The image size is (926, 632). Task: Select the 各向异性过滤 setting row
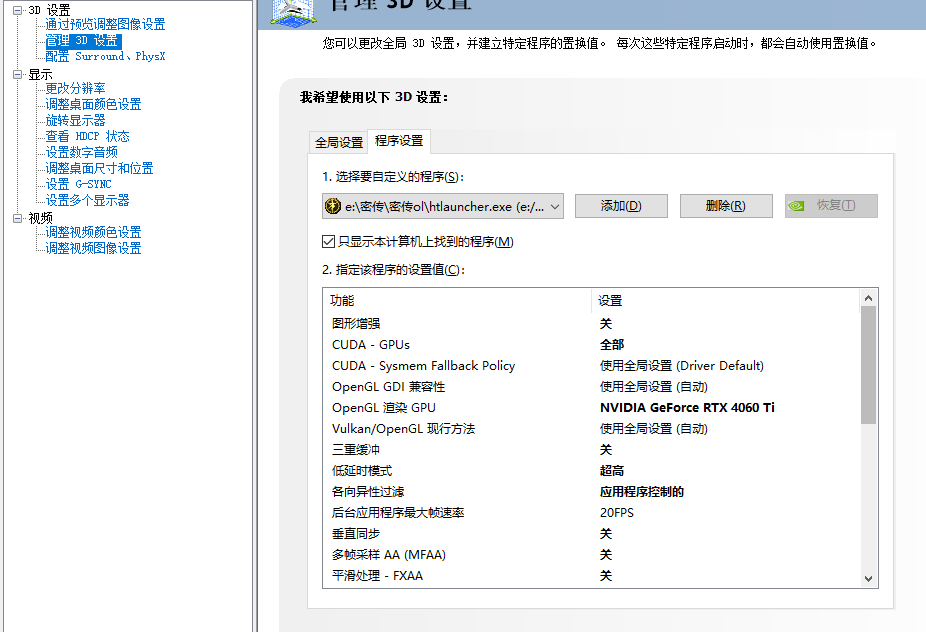pos(592,491)
